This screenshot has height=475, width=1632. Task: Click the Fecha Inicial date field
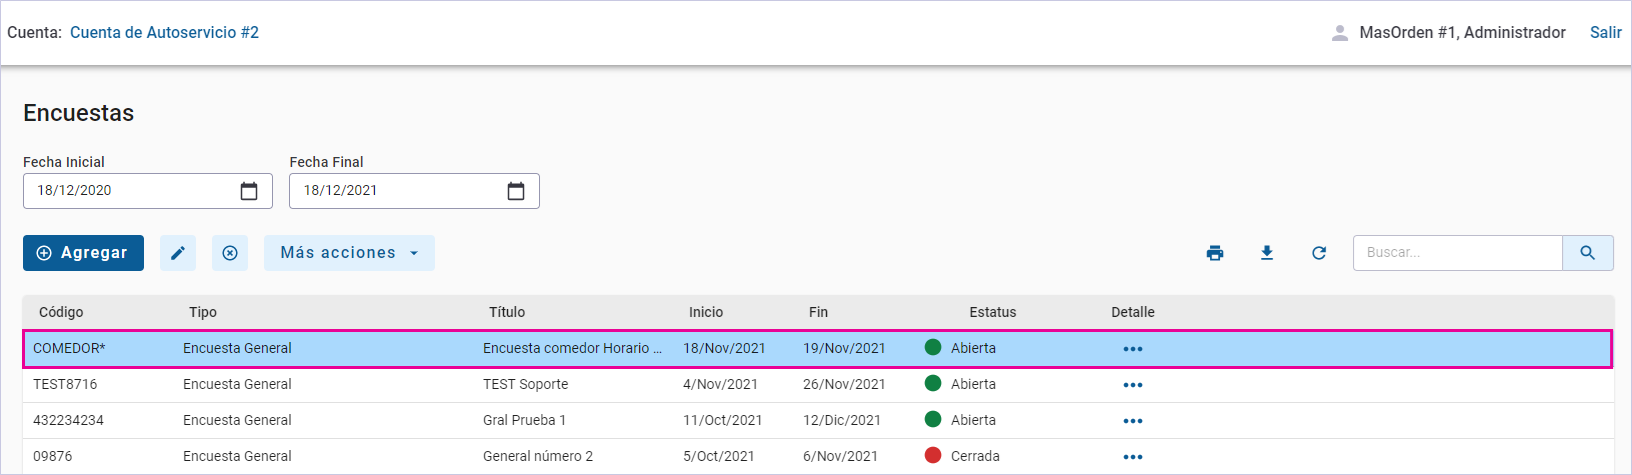tap(130, 191)
